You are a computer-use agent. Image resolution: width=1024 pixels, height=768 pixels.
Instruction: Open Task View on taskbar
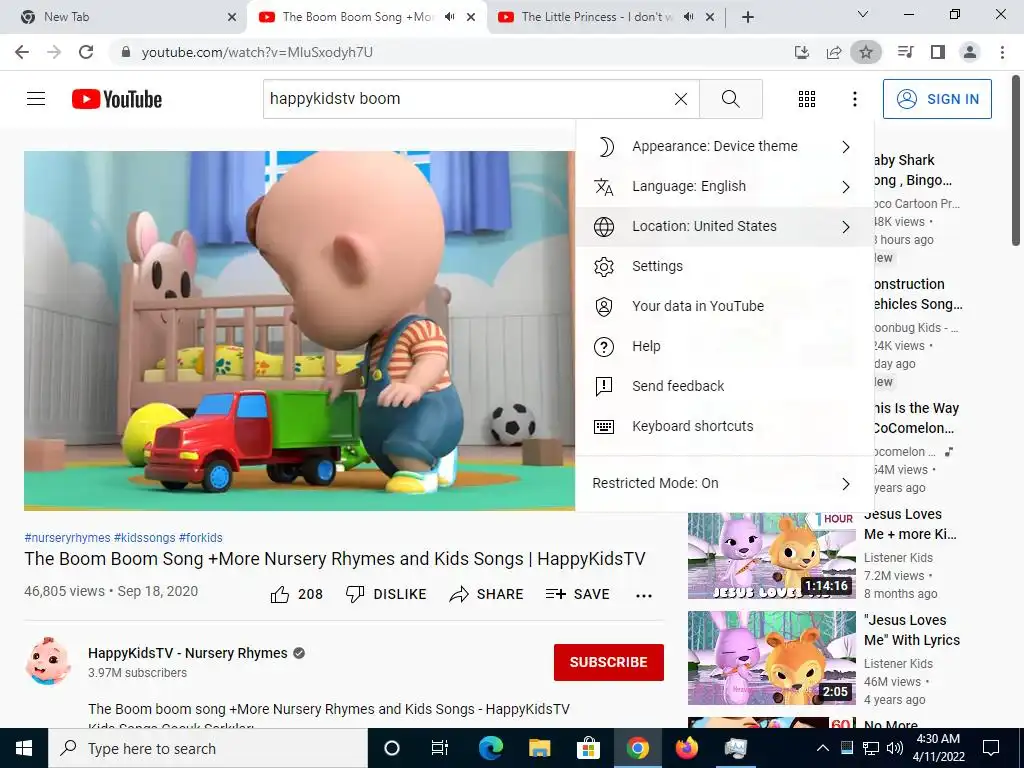tap(440, 748)
